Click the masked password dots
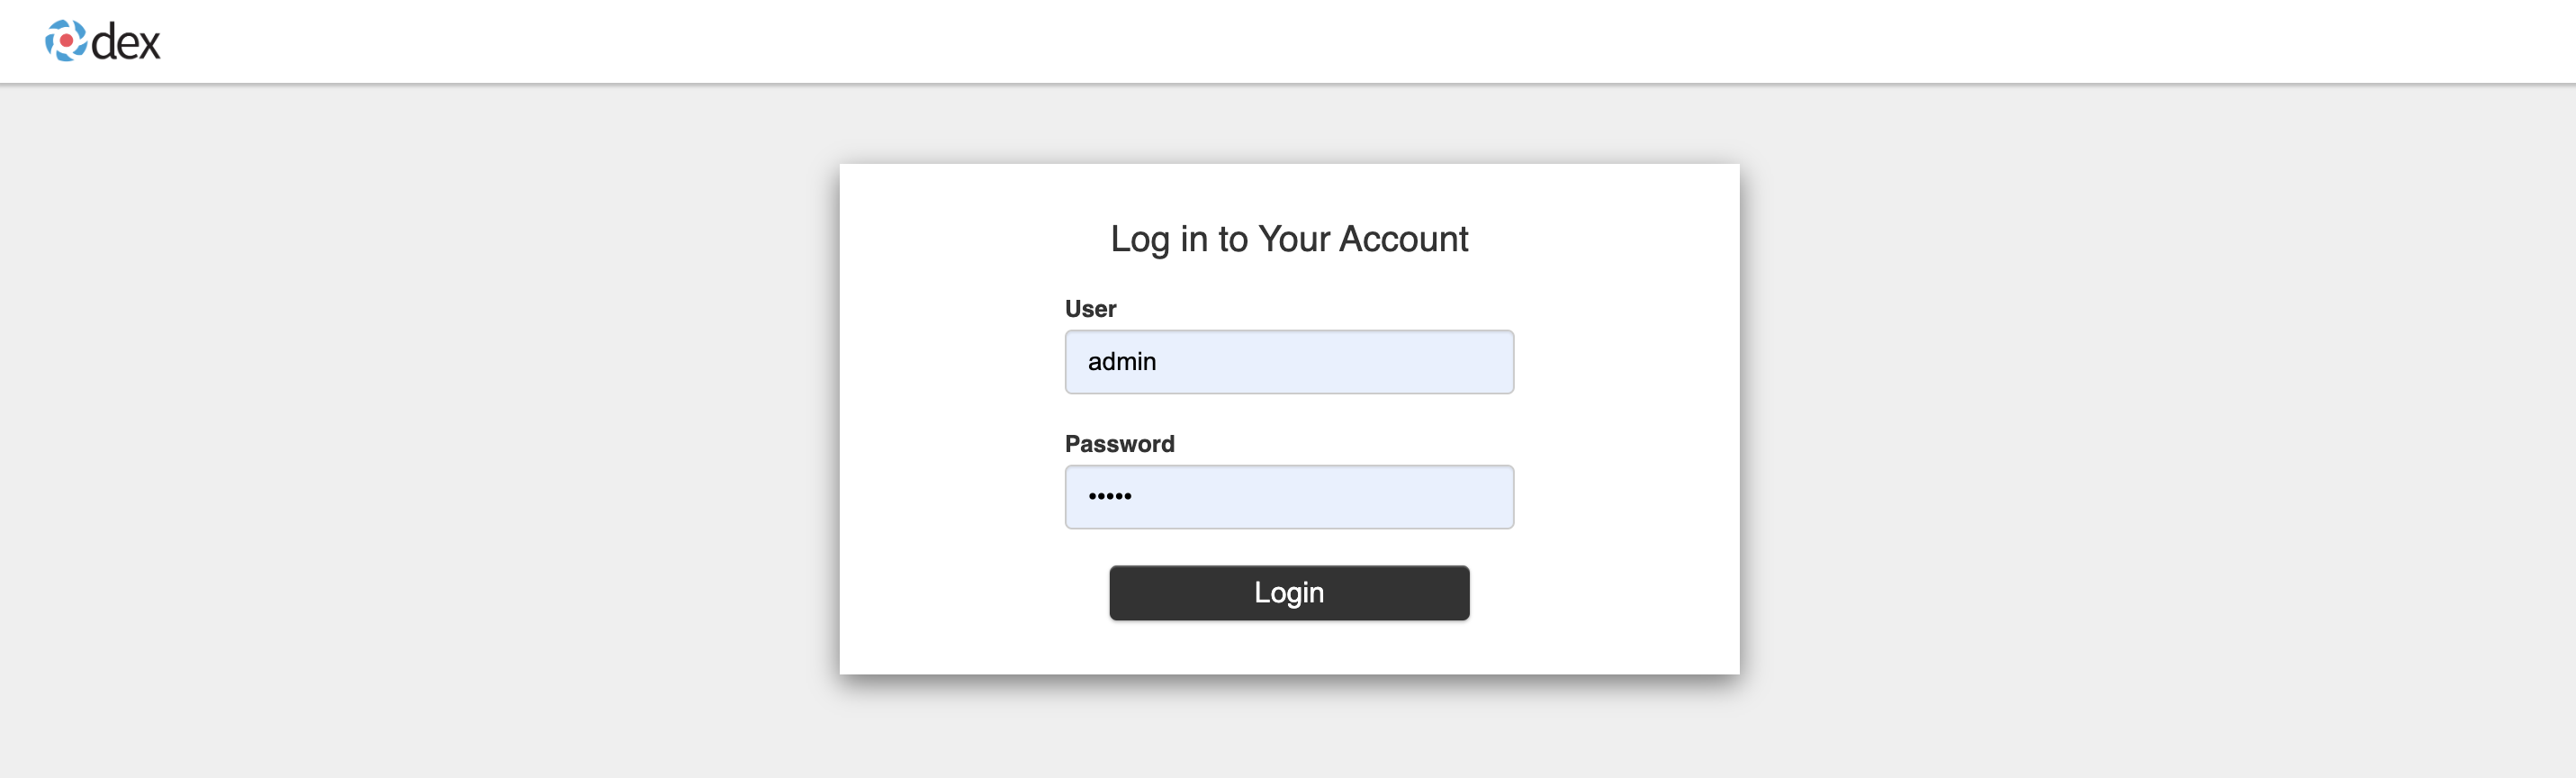Screen dimensions: 2576x778 coord(1110,496)
